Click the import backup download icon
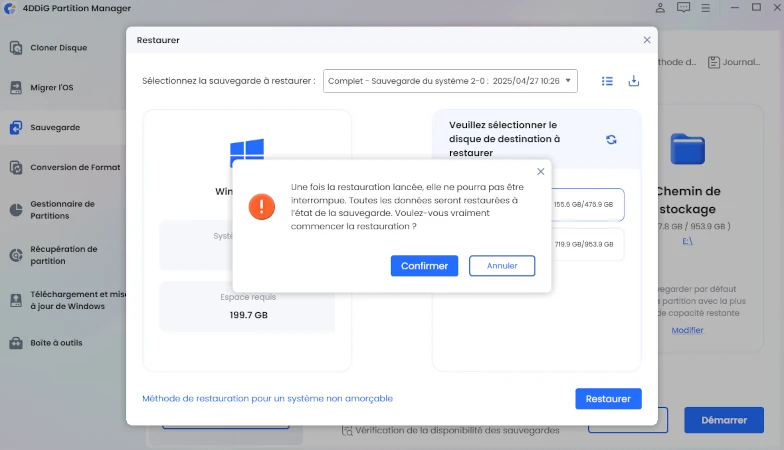Viewport: 784px width, 450px height. [634, 80]
